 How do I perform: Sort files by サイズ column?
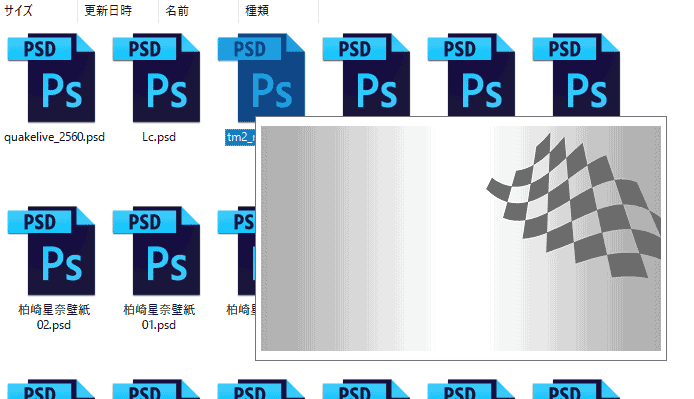click(18, 11)
